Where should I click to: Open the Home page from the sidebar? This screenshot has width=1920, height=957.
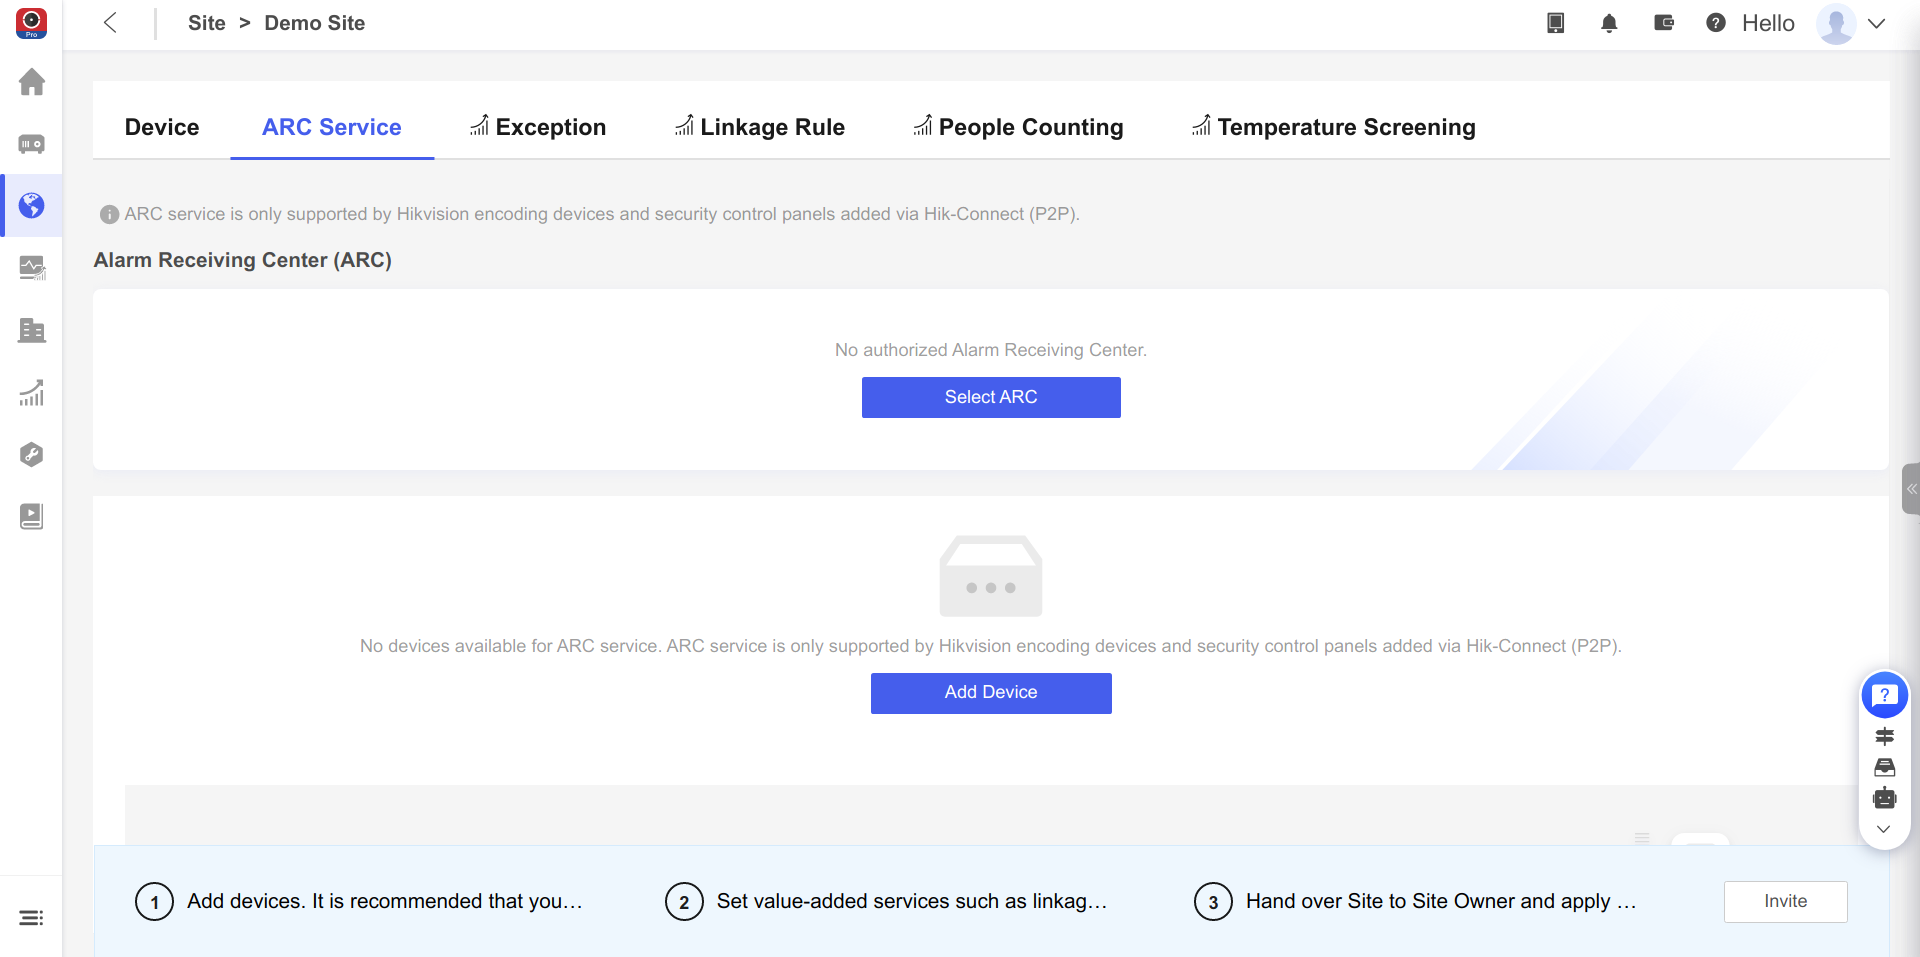tap(32, 82)
